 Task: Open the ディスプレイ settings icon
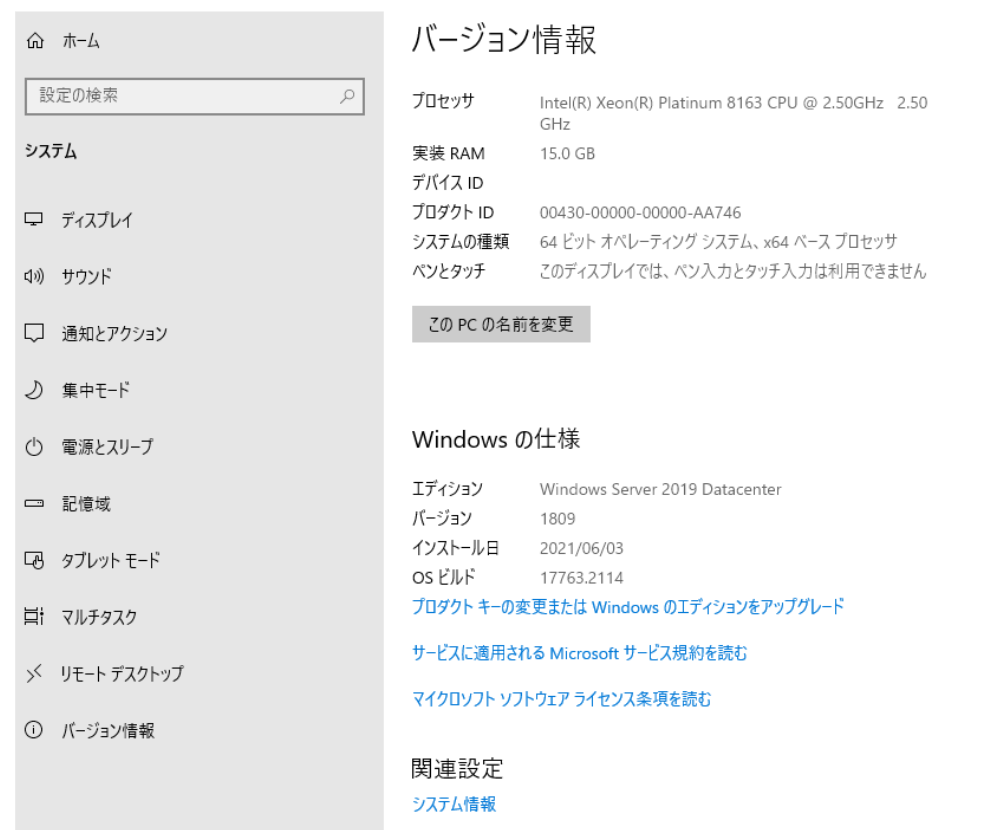(34, 219)
